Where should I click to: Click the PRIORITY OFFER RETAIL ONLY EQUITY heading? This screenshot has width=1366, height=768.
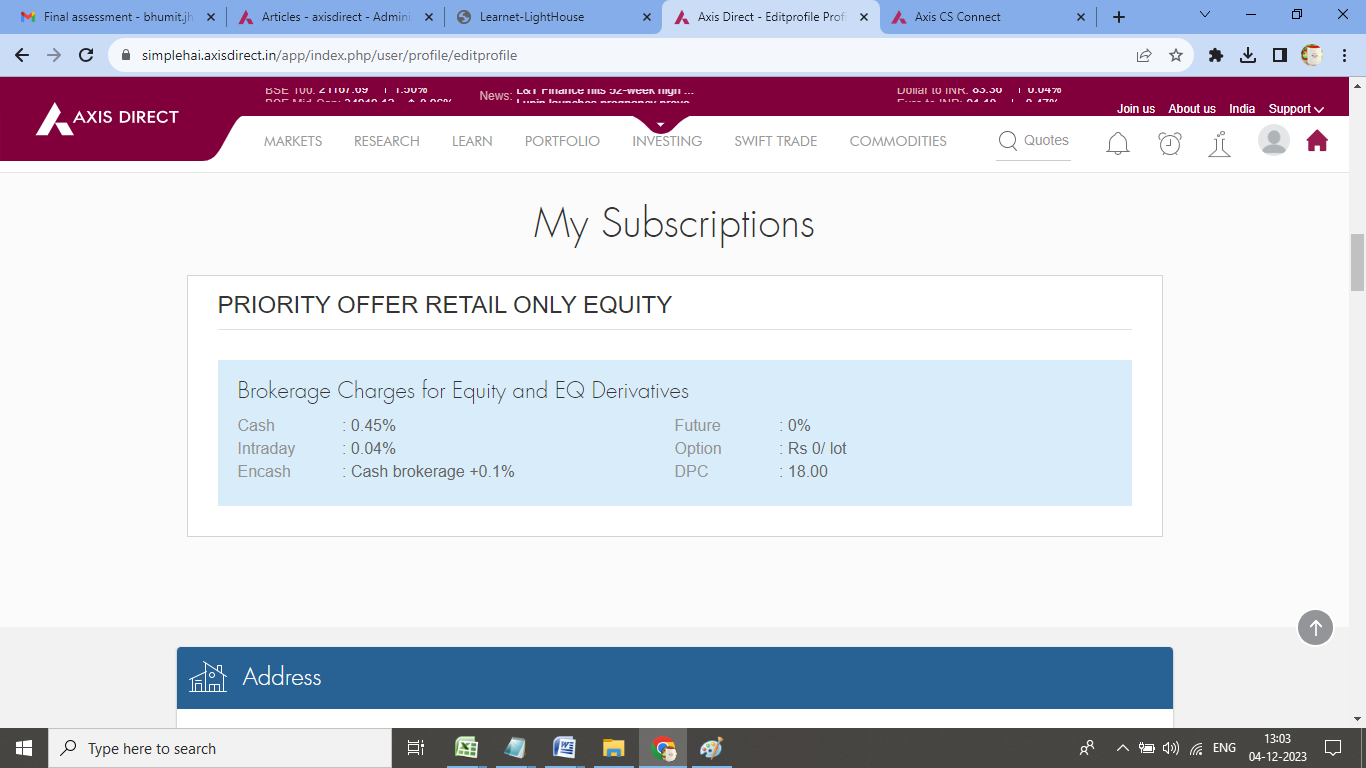point(445,305)
